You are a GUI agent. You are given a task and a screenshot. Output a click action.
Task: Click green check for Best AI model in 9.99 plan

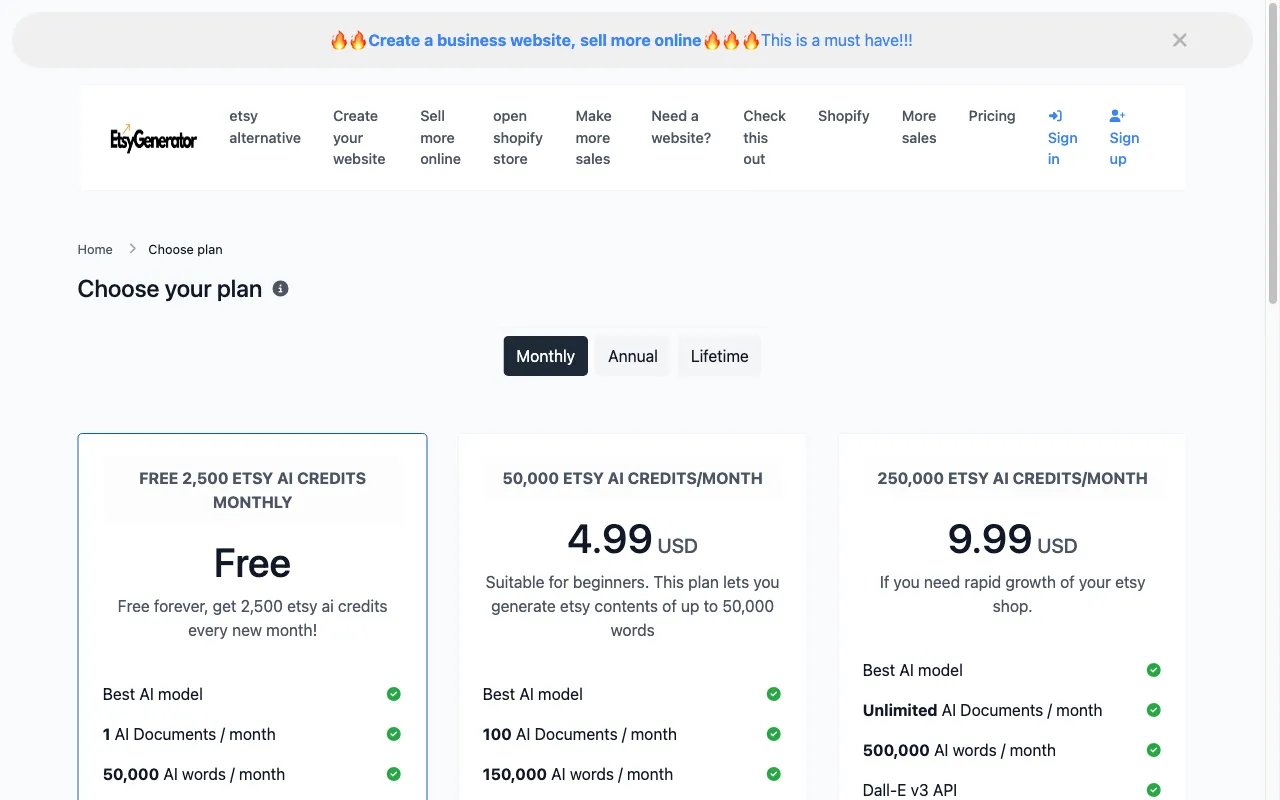point(1154,670)
